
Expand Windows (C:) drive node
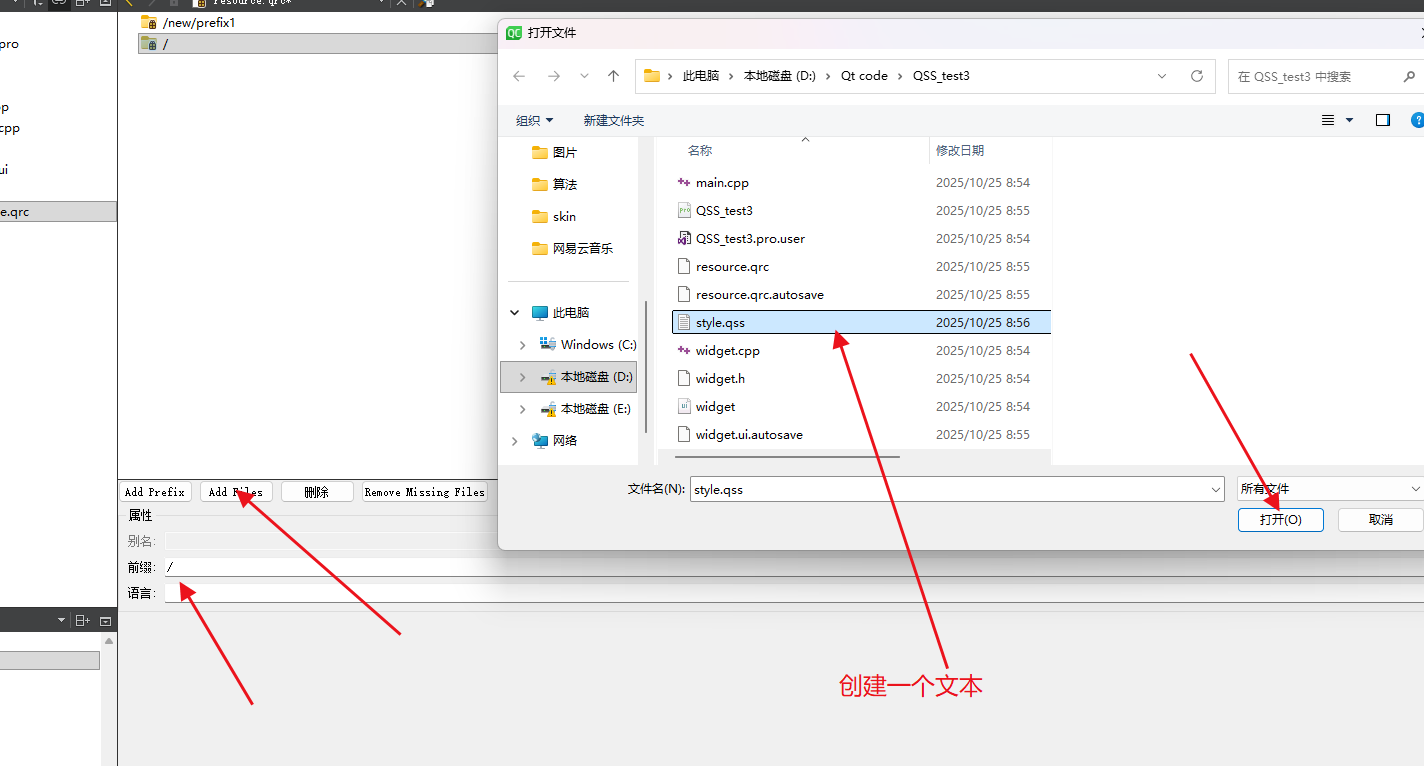pos(523,345)
